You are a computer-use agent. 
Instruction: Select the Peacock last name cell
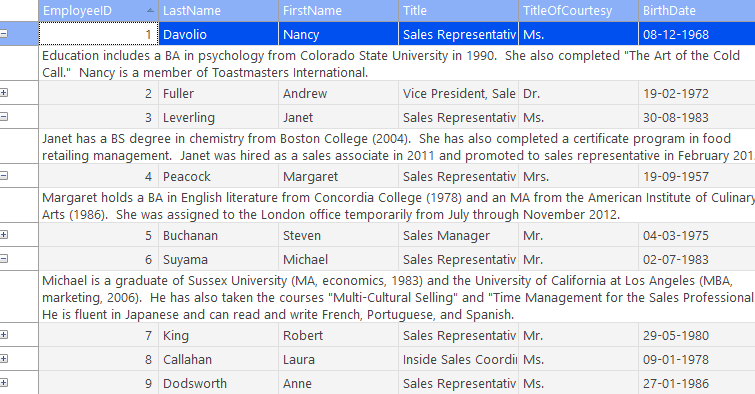click(x=219, y=176)
